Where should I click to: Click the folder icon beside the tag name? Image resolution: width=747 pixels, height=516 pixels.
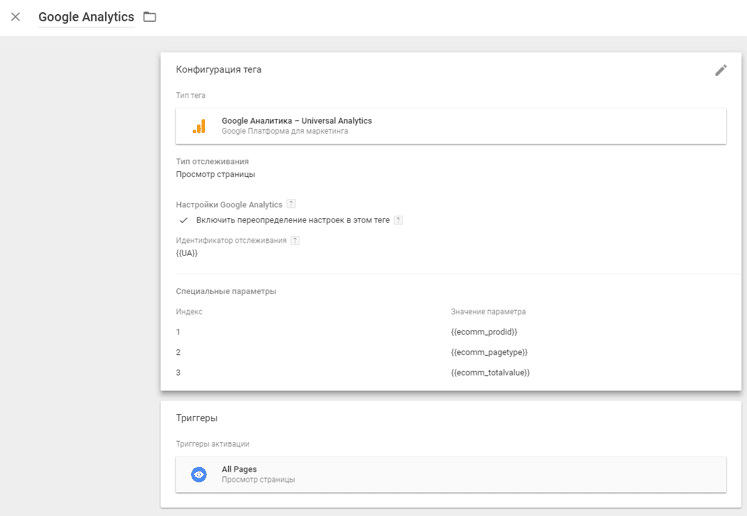pos(150,17)
